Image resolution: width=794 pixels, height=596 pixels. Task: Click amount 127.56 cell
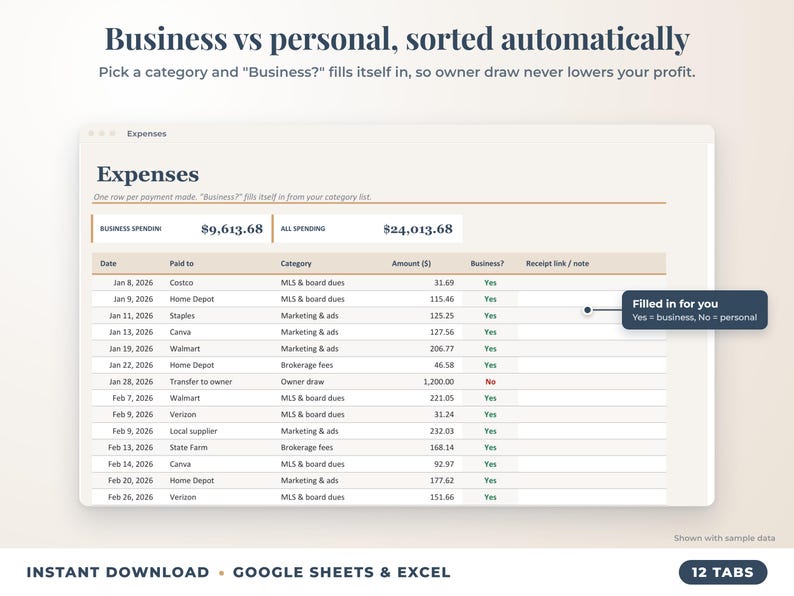click(x=442, y=332)
